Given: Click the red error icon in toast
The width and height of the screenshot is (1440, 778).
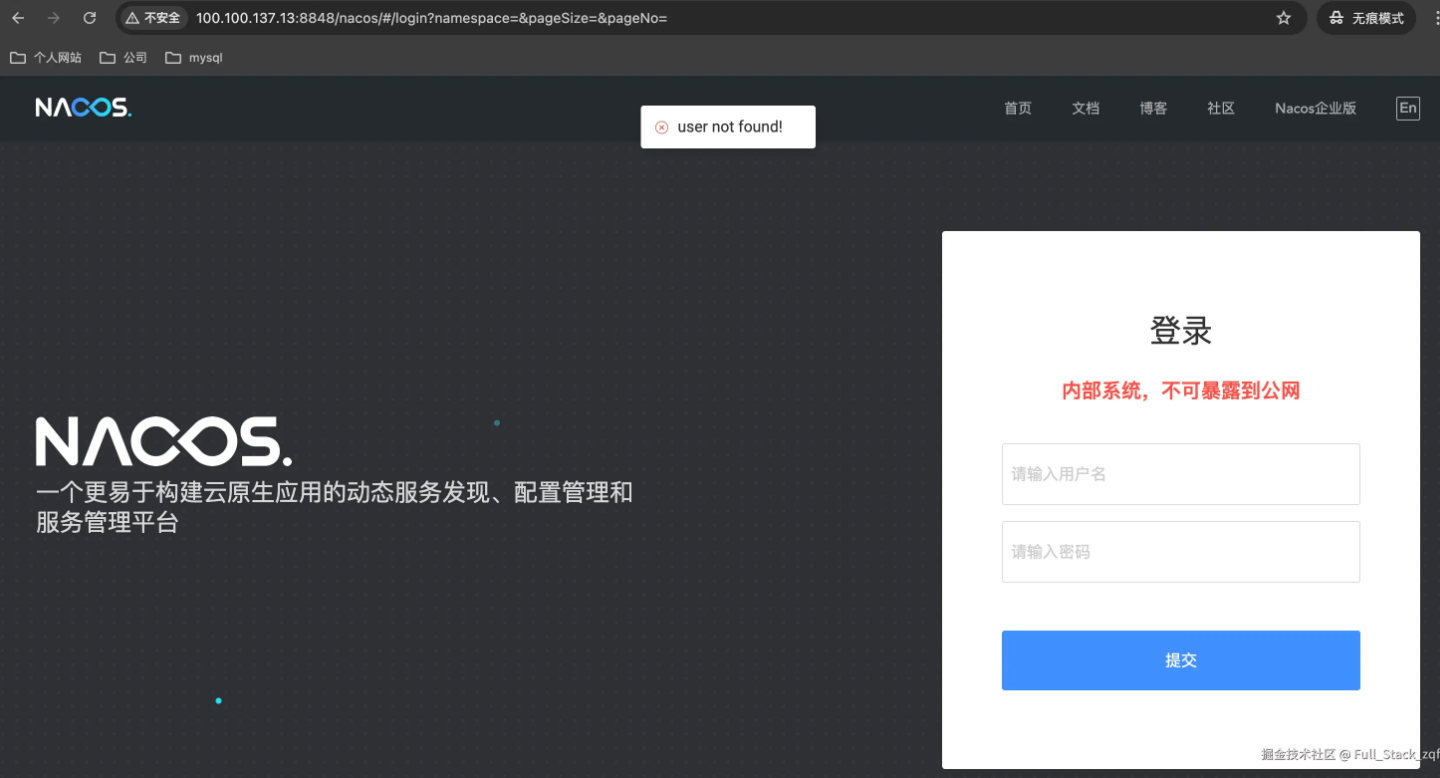Looking at the screenshot, I should (x=661, y=127).
